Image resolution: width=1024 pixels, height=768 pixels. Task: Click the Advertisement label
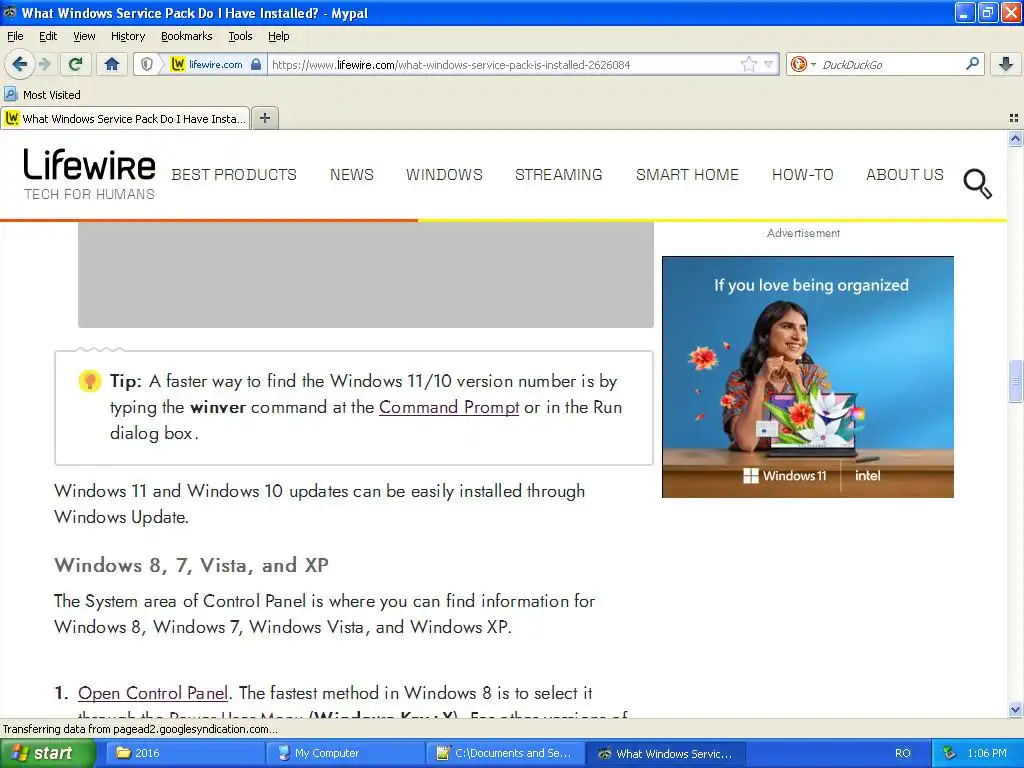pos(803,233)
